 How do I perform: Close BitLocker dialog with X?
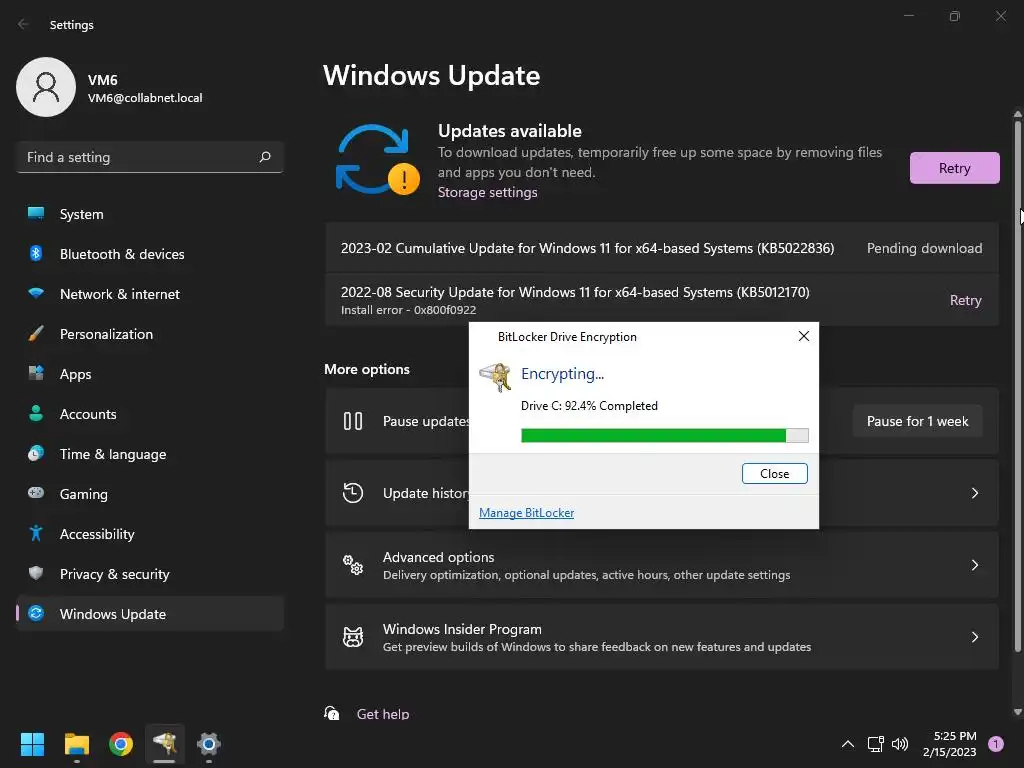(804, 336)
